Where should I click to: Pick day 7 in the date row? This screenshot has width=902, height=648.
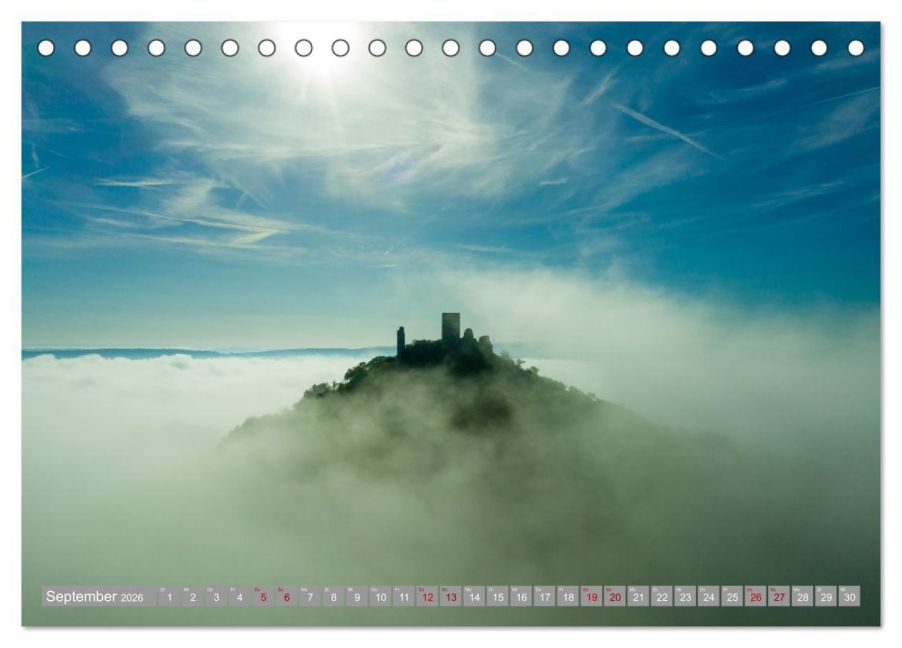[x=310, y=596]
